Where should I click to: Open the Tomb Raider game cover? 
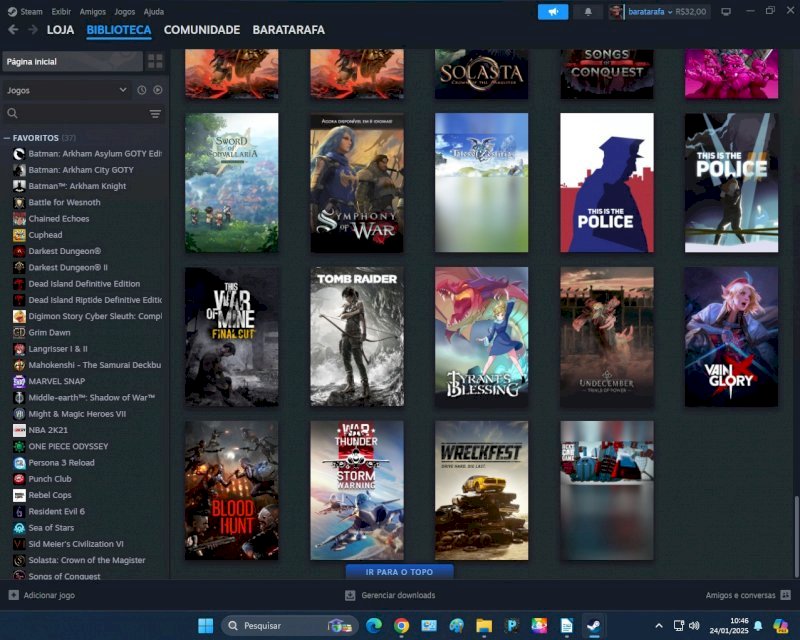(x=357, y=337)
